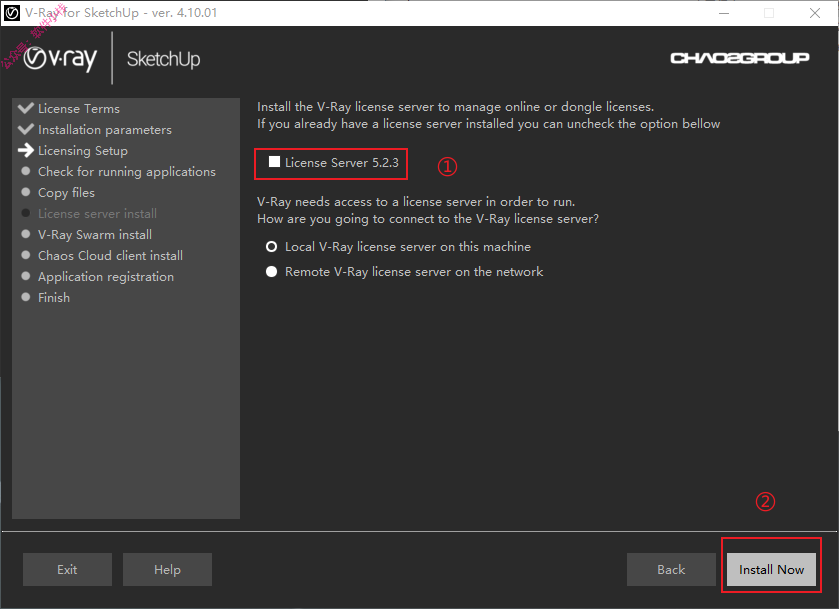Click the 'V-Ray needs access to a license server' line
The height and width of the screenshot is (609, 839).
point(416,202)
